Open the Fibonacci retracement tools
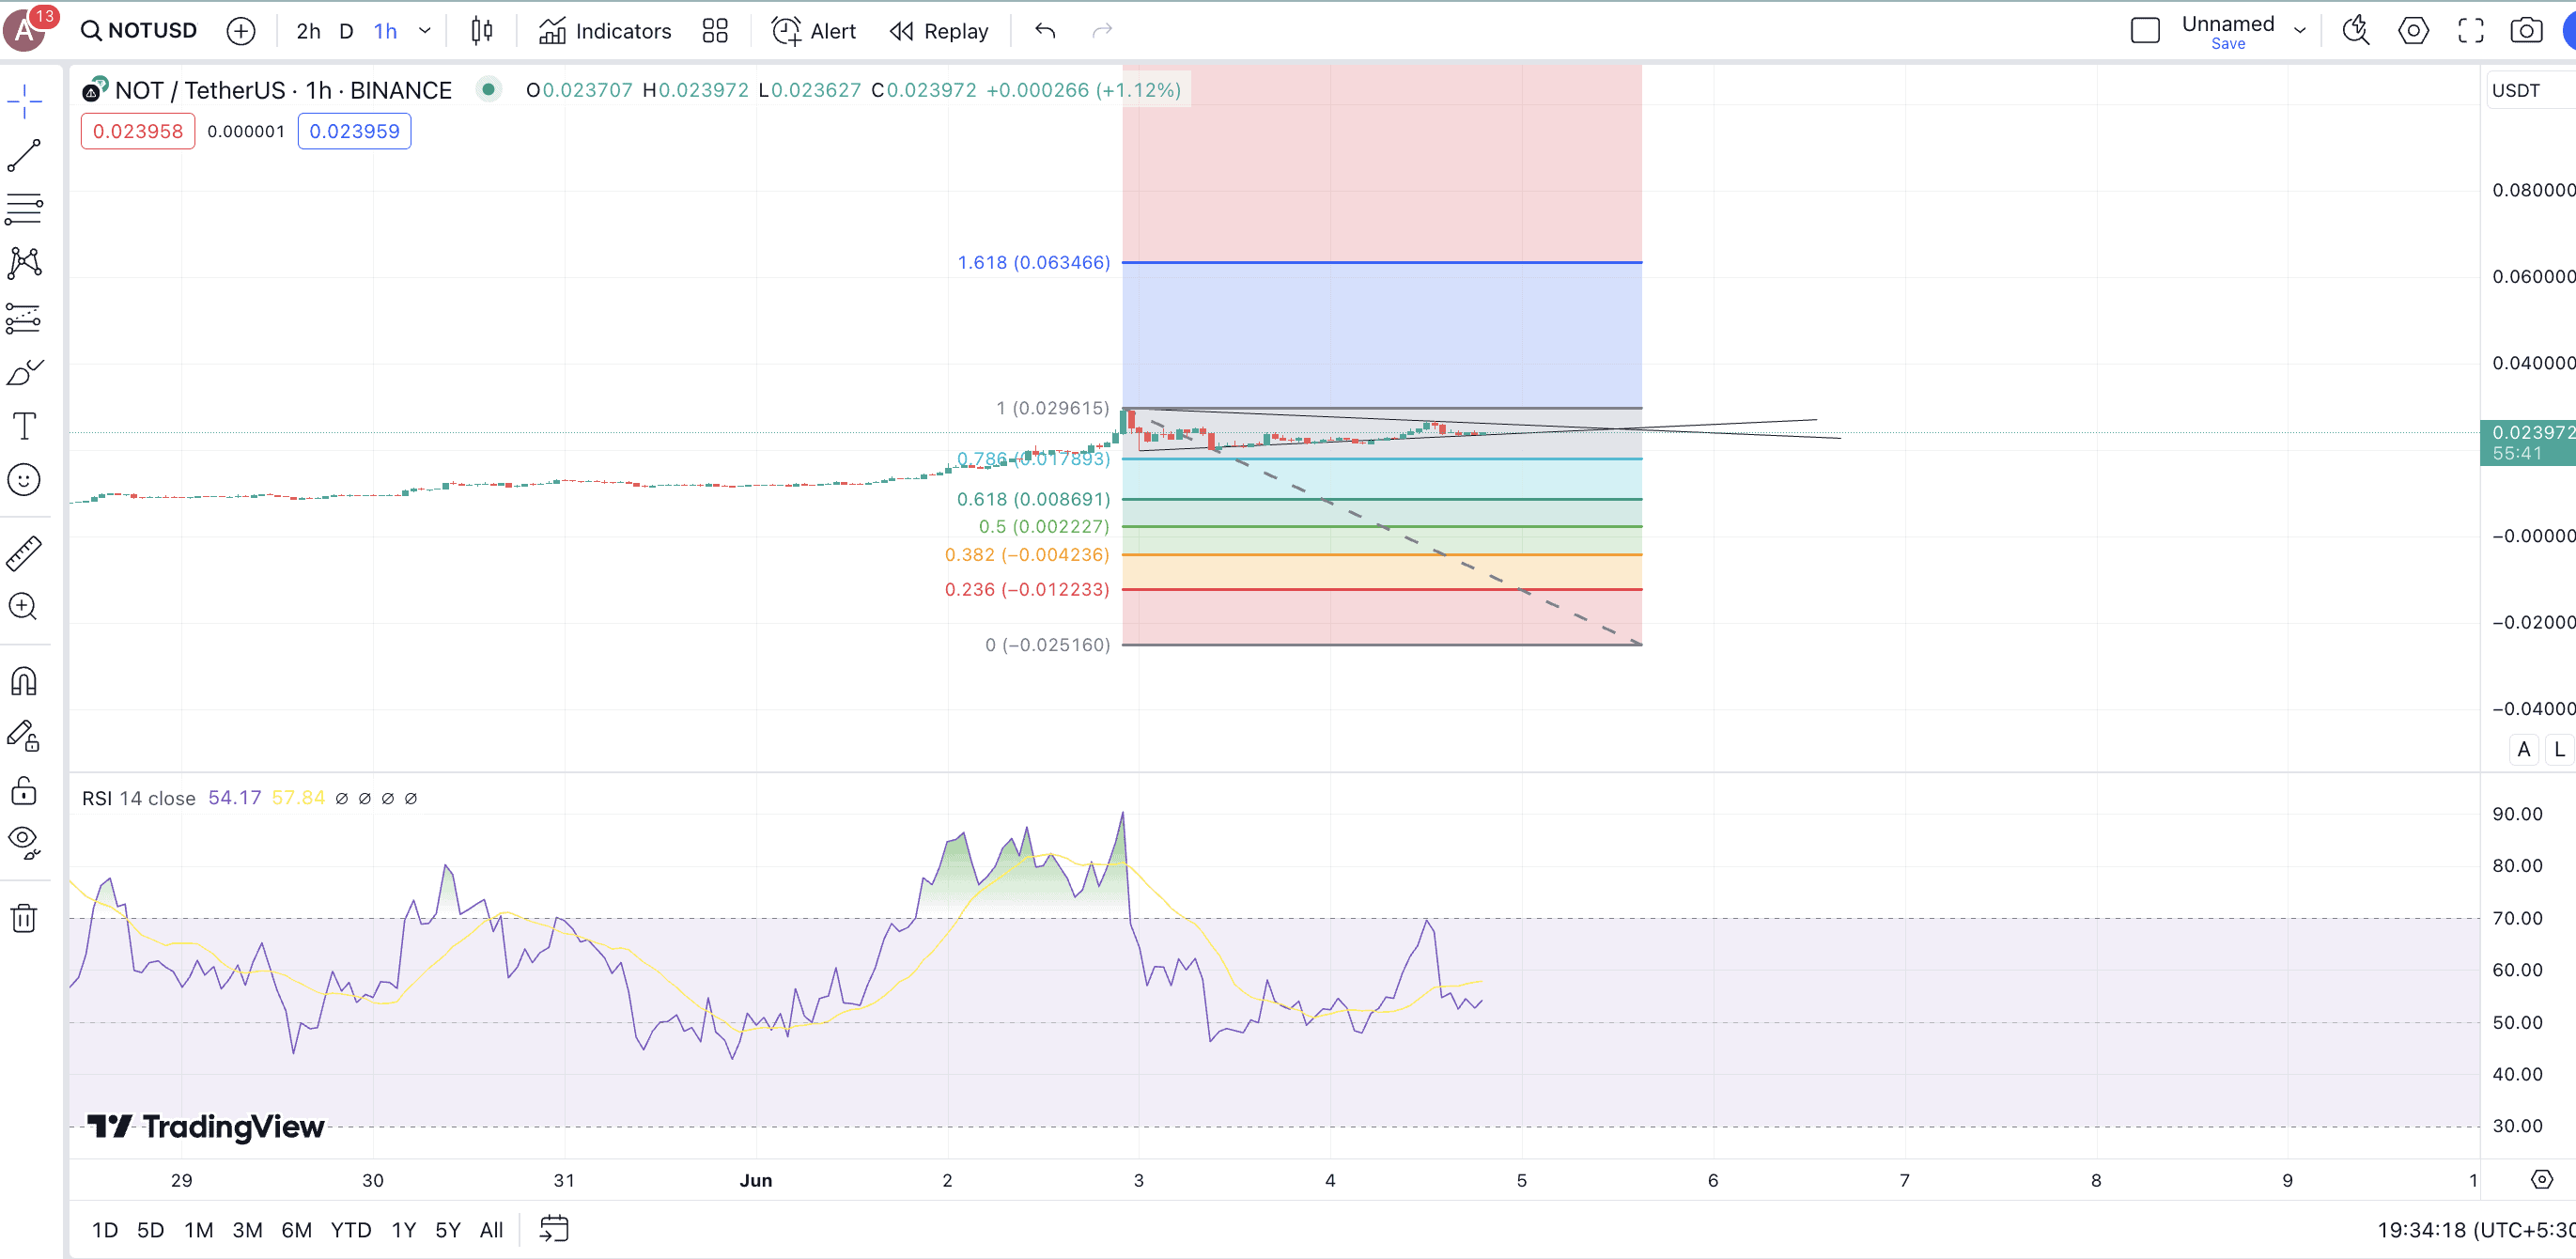 click(24, 208)
